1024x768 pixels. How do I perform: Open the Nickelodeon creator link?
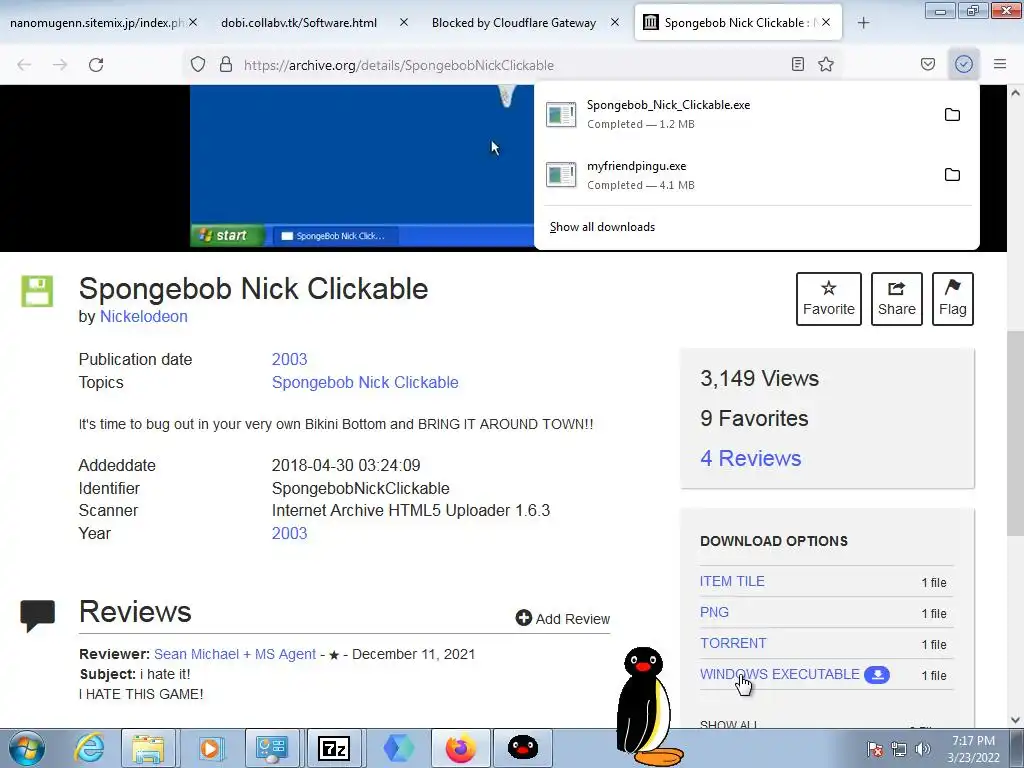(143, 316)
